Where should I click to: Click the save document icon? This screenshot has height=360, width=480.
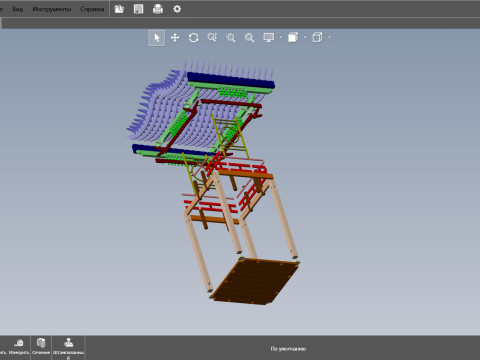138,9
